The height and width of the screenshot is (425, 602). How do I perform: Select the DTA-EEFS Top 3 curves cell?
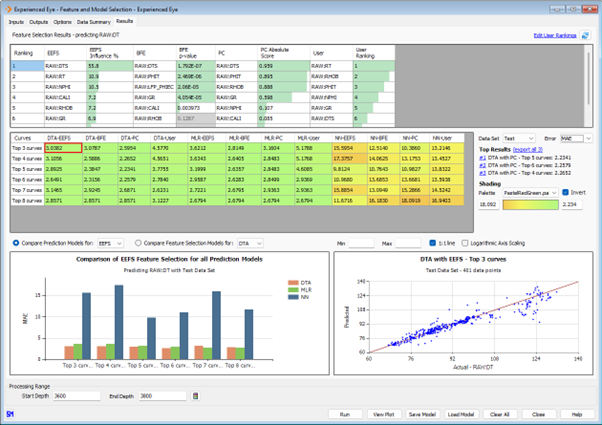click(57, 146)
